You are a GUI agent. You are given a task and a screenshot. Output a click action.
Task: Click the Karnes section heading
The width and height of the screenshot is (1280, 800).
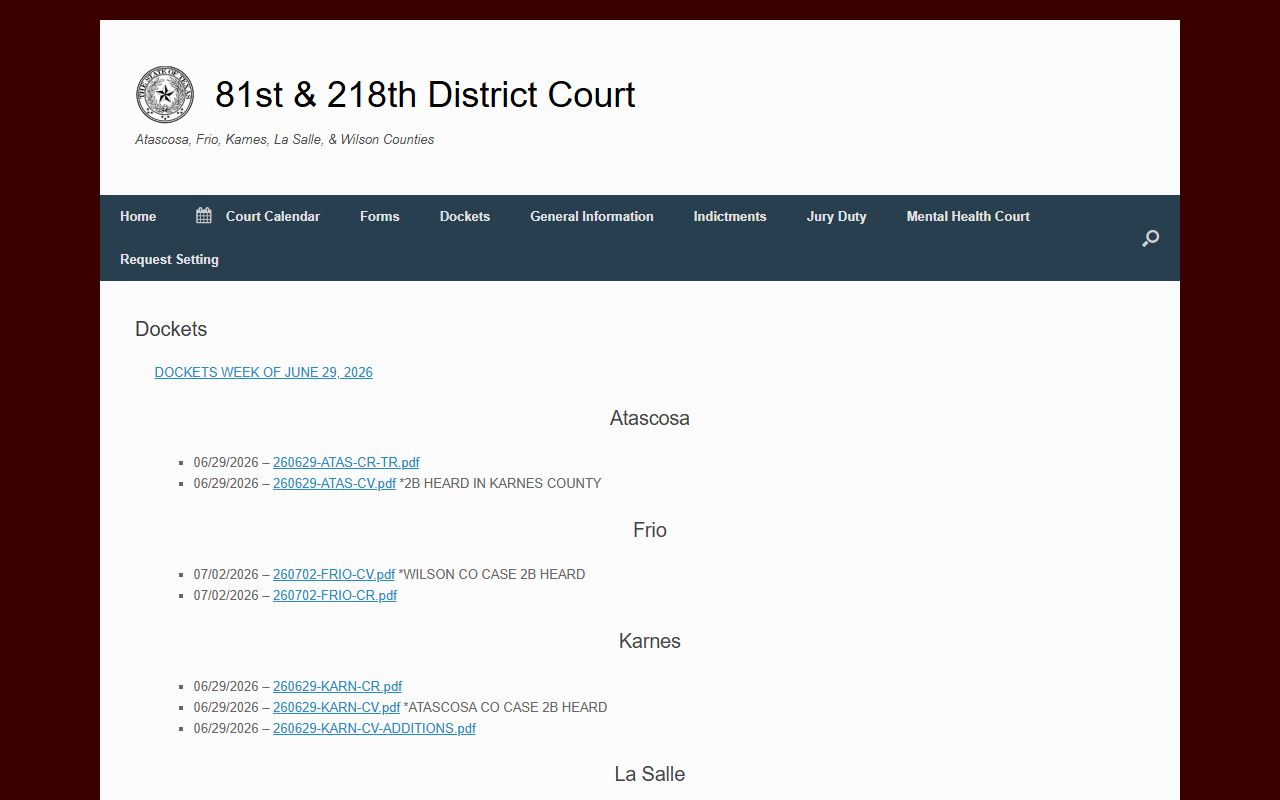pyautogui.click(x=650, y=641)
